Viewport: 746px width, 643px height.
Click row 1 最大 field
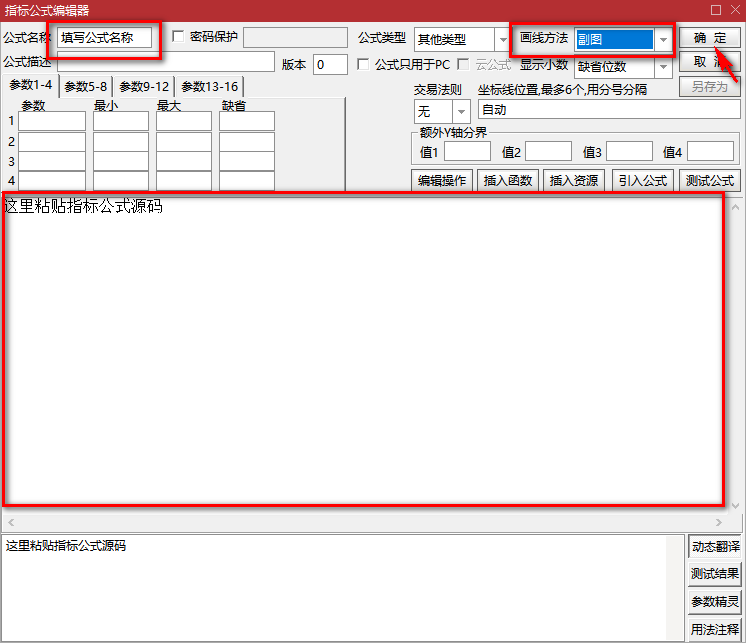pos(184,121)
